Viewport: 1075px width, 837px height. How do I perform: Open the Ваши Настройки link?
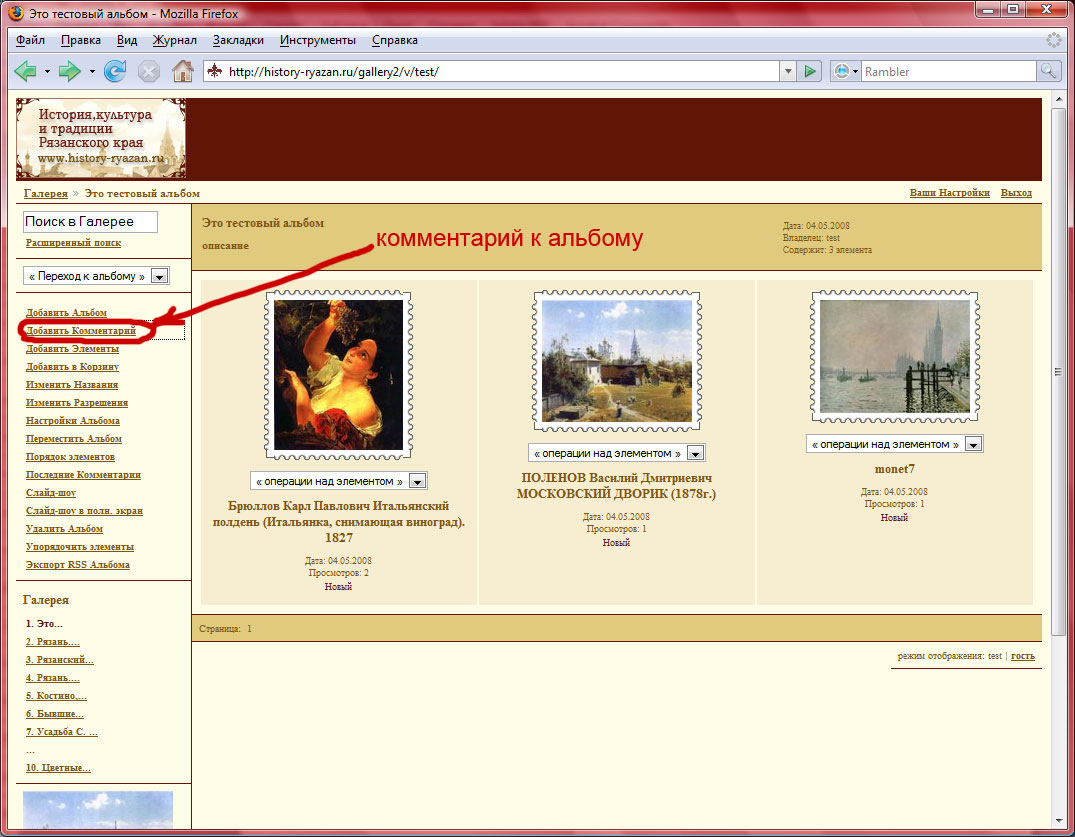pos(950,193)
